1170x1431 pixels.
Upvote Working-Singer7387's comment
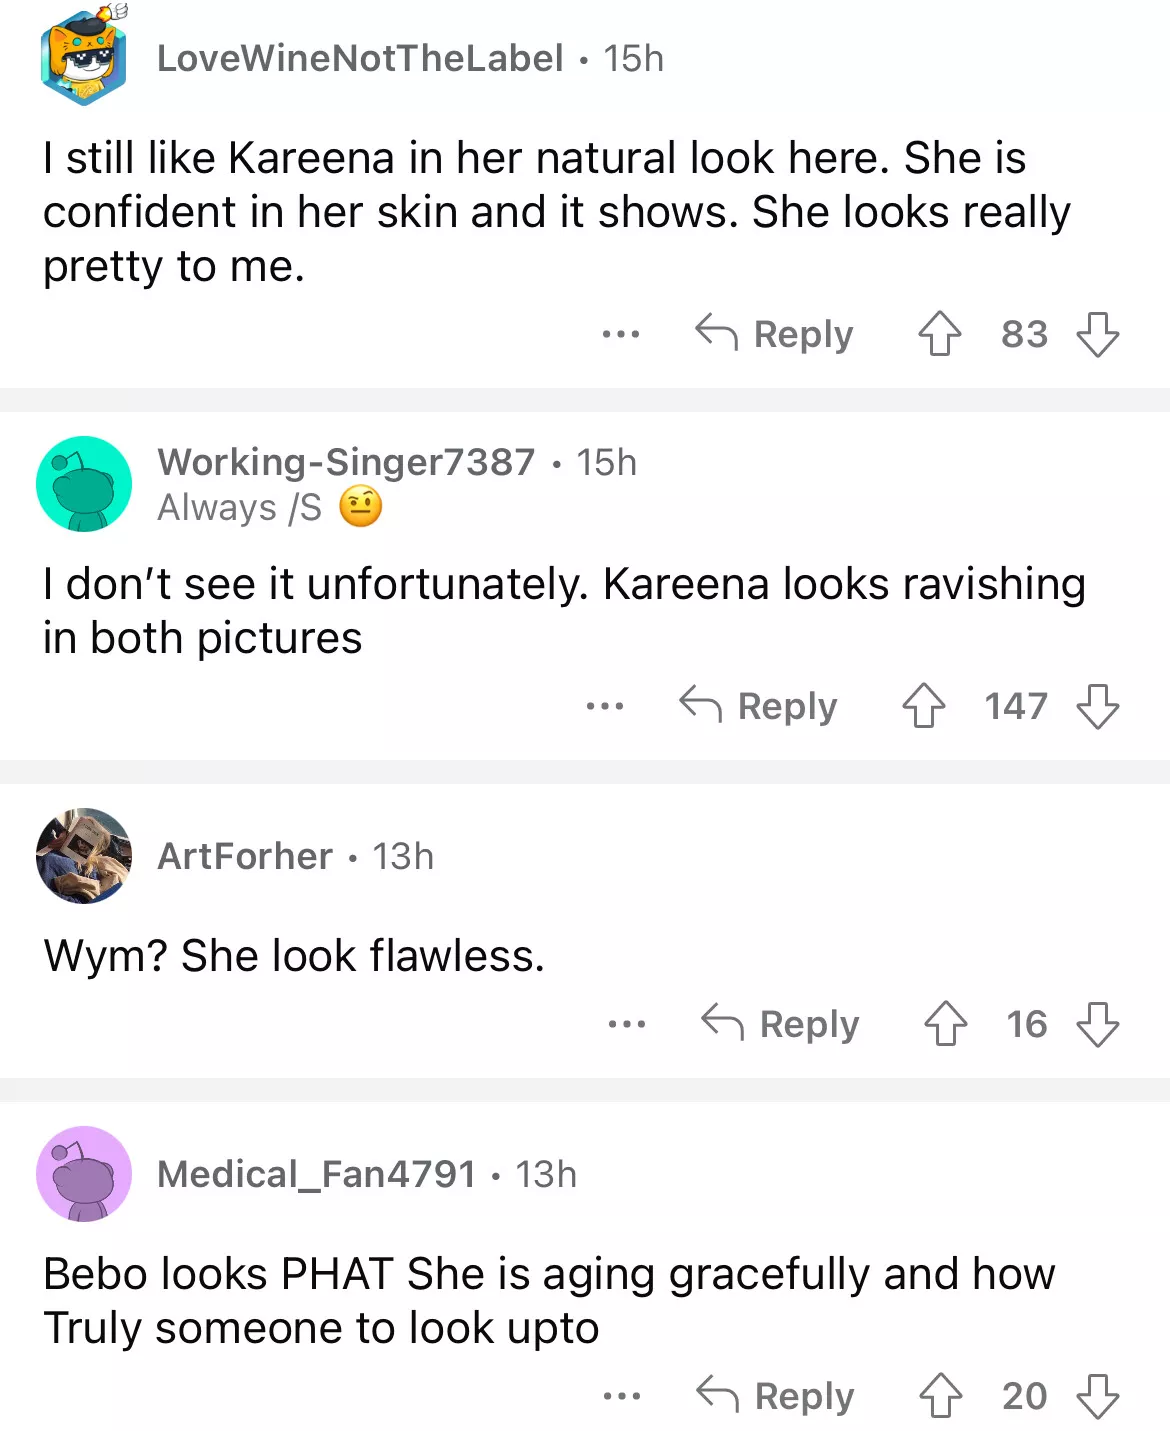[923, 706]
